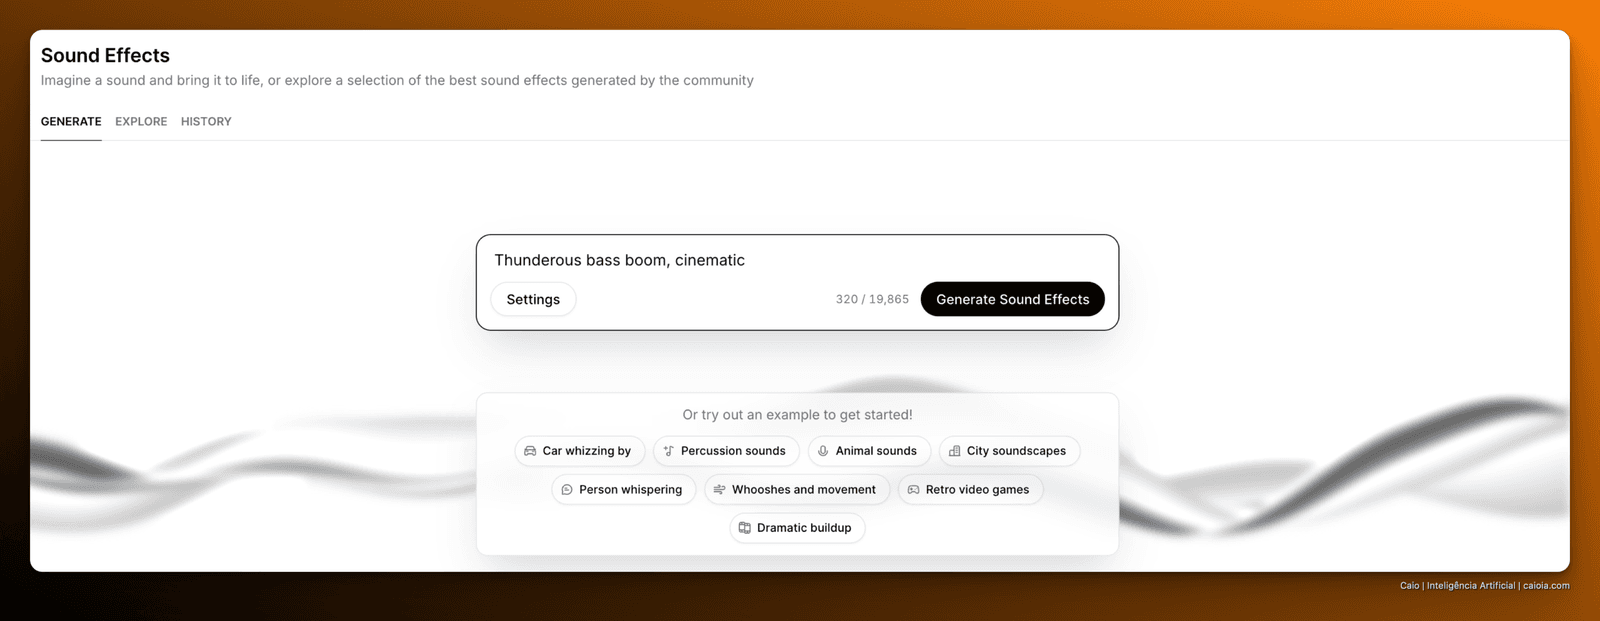The image size is (1600, 621).
Task: Choose the City soundscapes example label
Action: pos(1016,451)
